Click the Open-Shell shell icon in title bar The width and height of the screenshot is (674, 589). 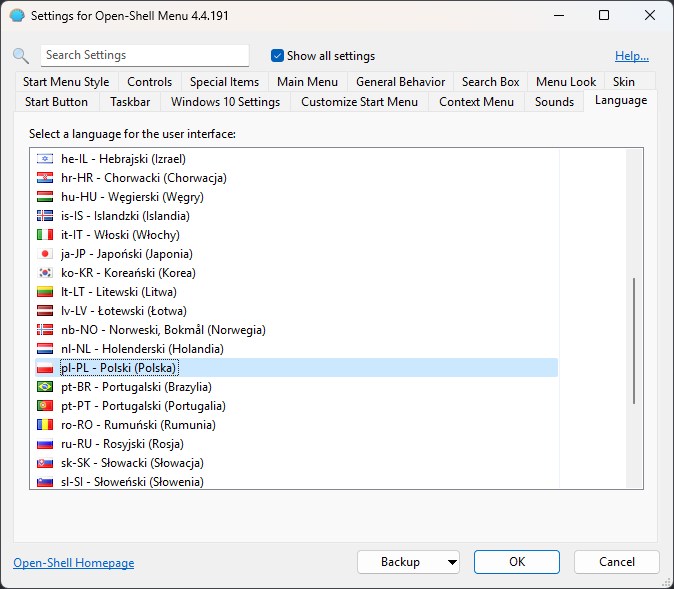[x=17, y=15]
